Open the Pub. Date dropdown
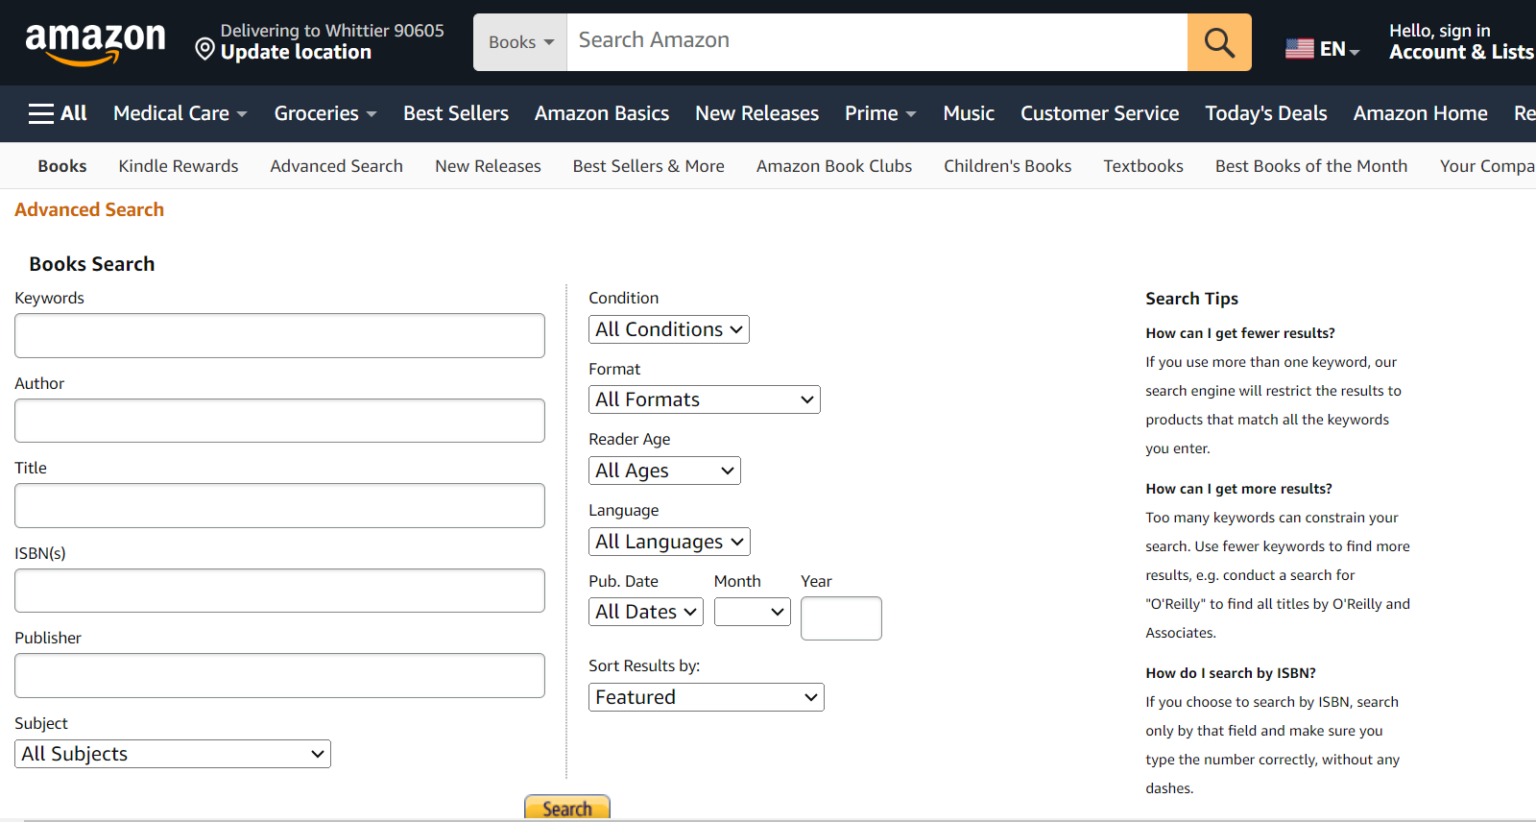1536x822 pixels. click(x=645, y=611)
